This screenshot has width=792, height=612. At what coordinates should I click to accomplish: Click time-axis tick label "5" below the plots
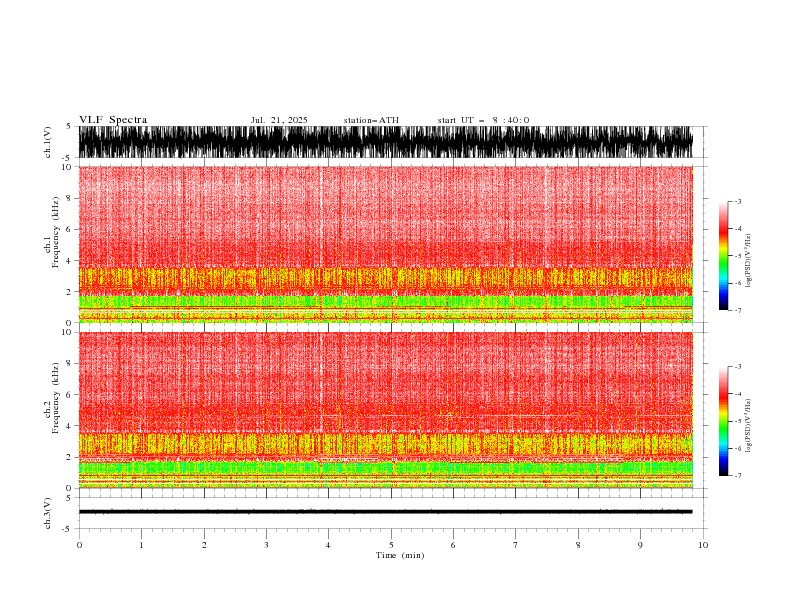point(391,545)
